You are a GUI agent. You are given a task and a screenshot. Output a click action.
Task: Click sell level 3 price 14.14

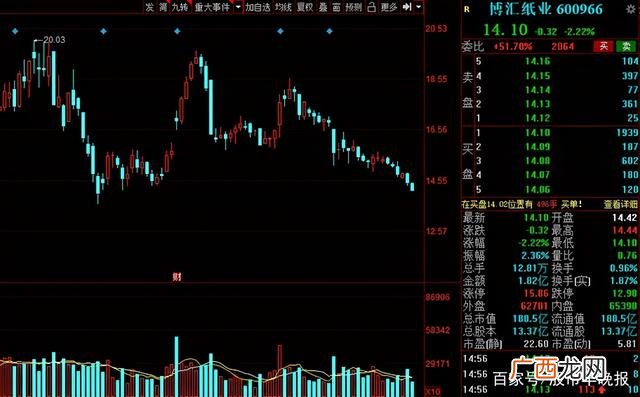click(x=538, y=90)
